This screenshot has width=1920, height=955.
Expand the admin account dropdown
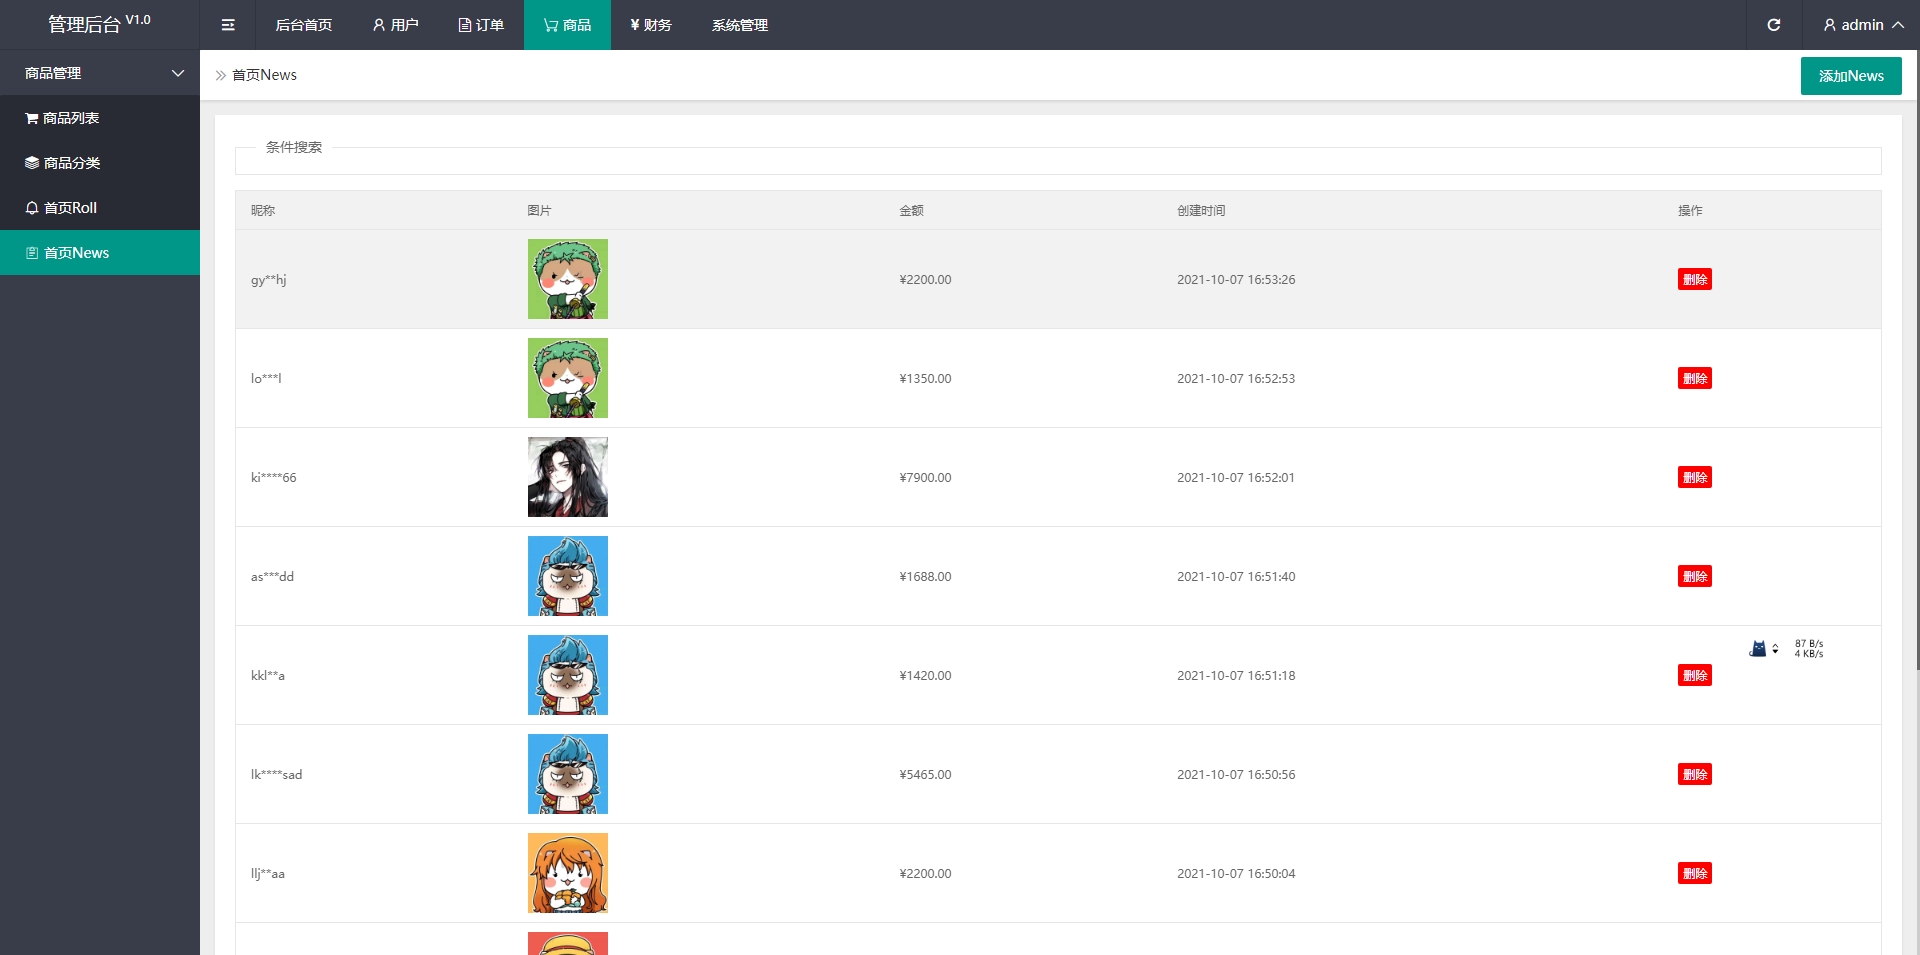(x=1863, y=25)
